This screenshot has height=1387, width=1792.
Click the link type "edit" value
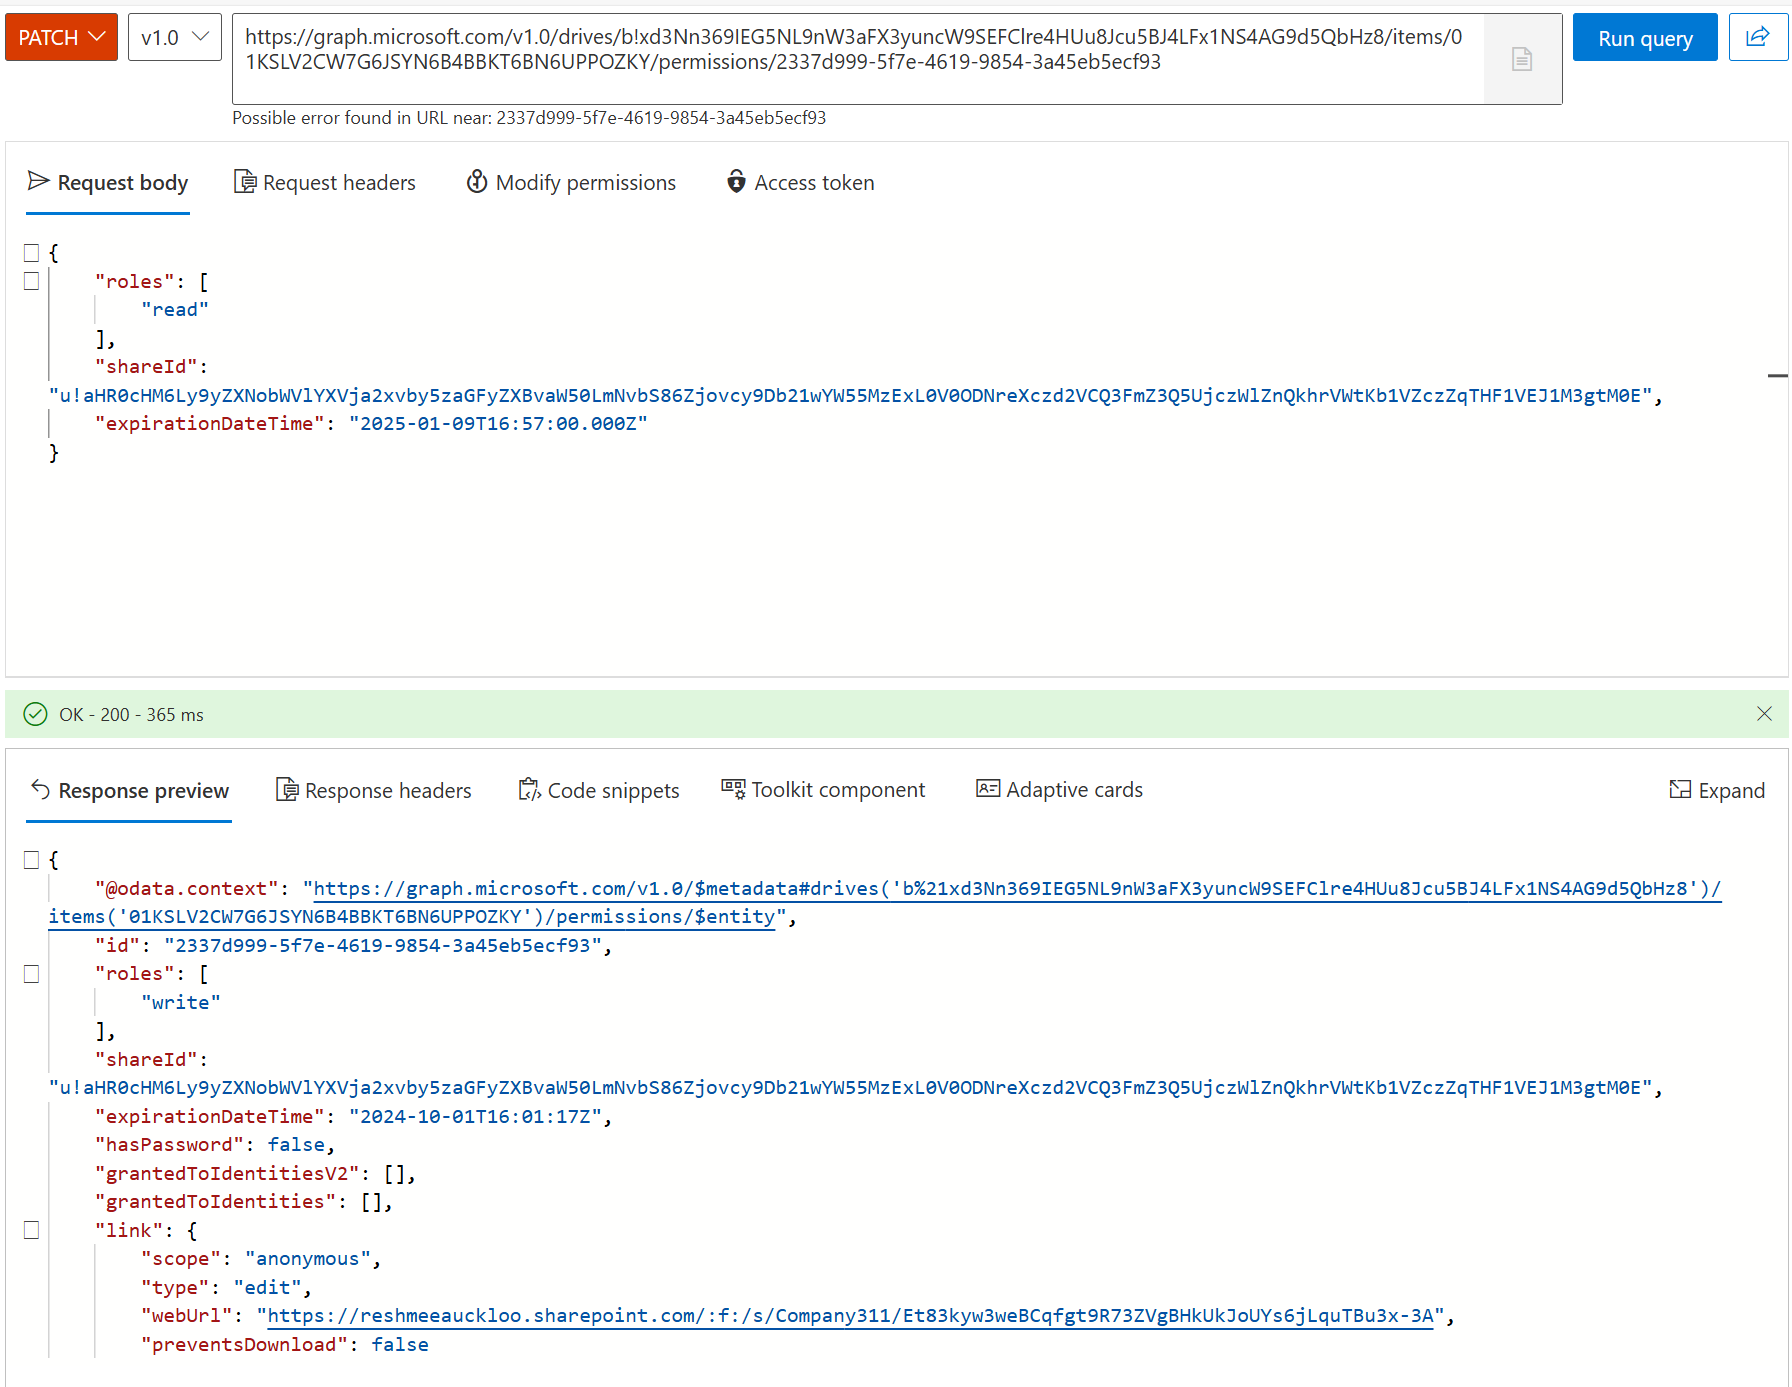(x=268, y=1288)
